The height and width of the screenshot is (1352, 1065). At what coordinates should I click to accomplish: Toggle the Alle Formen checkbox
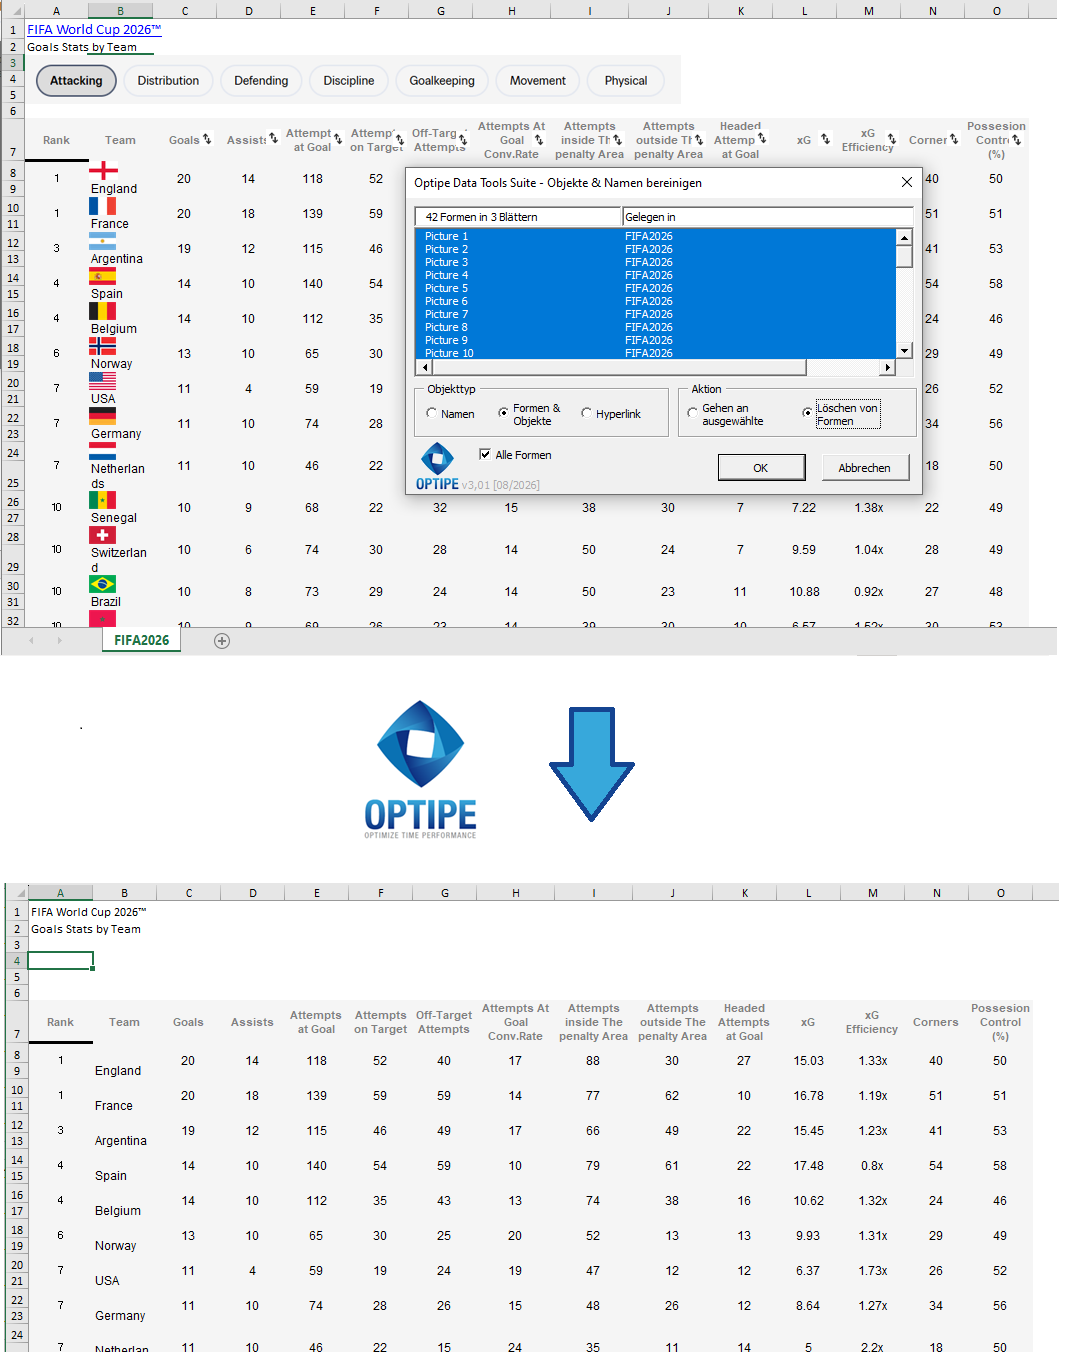pos(485,454)
